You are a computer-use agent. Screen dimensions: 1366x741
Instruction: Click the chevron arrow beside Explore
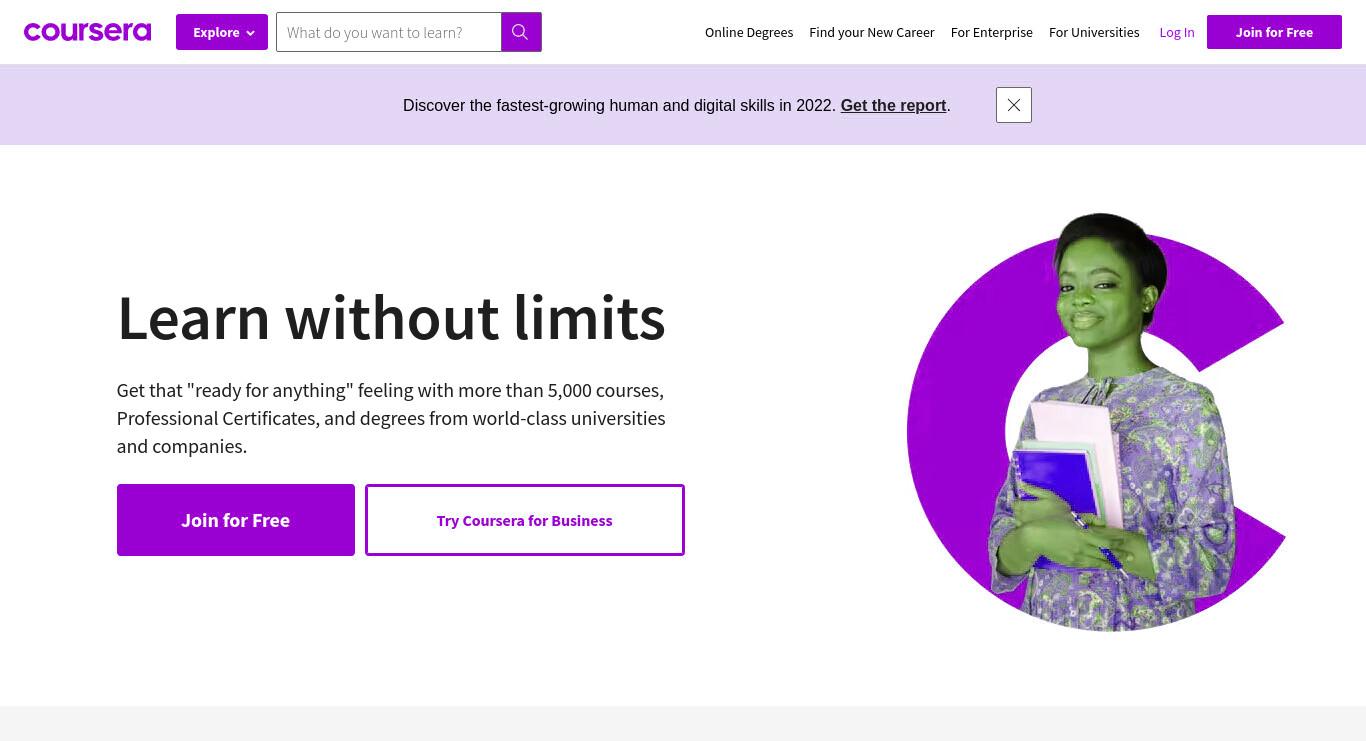pos(250,33)
